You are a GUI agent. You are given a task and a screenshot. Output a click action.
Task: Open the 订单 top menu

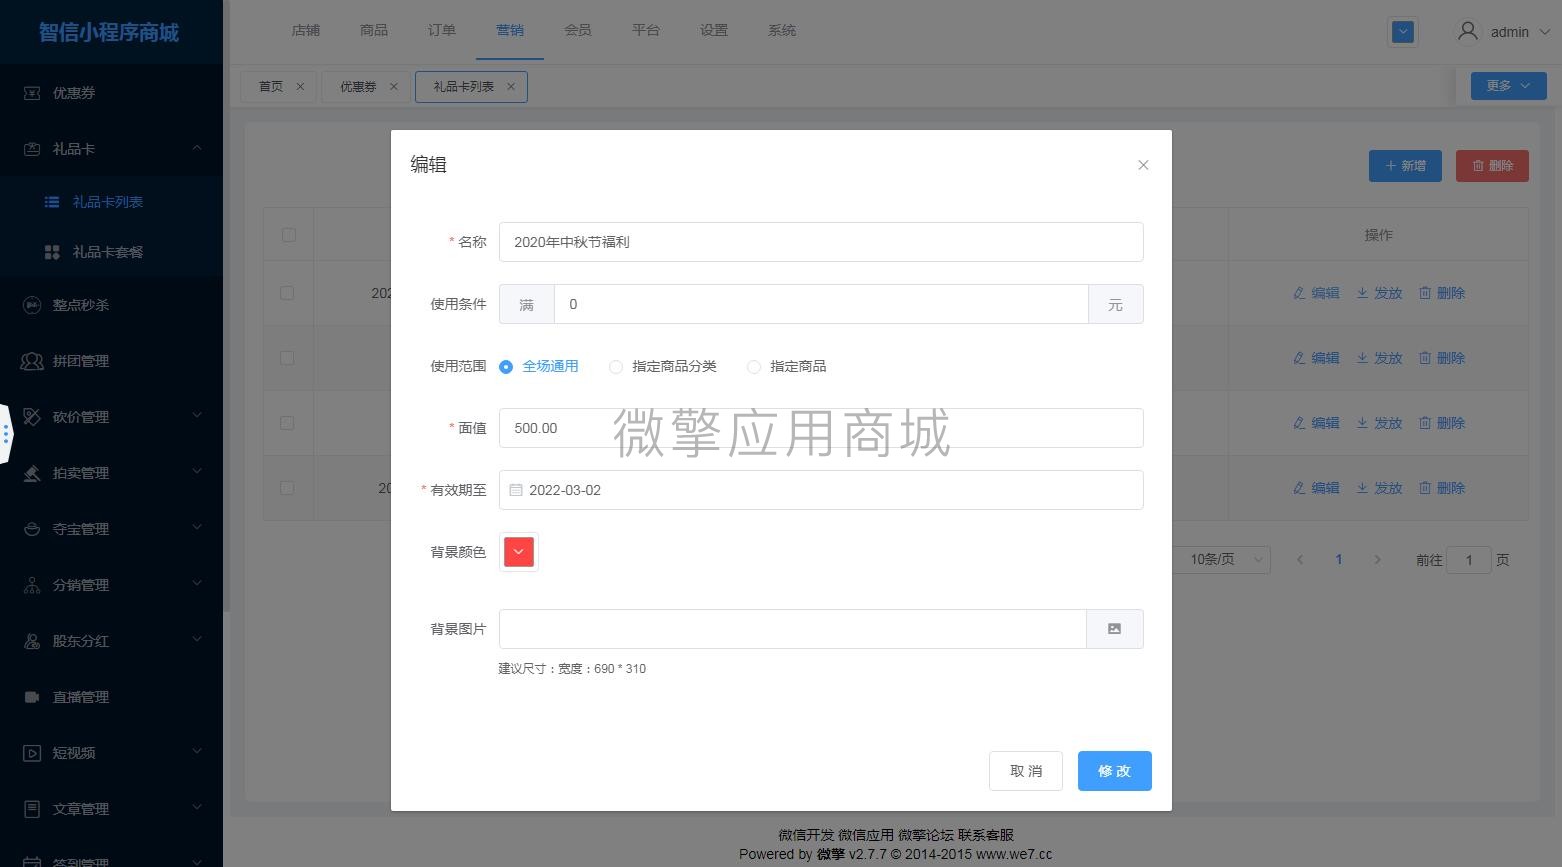[442, 31]
